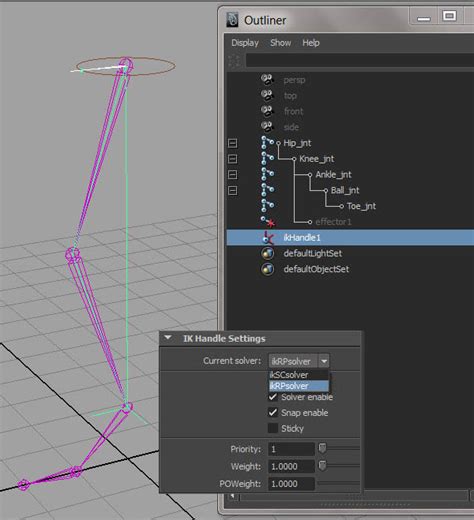Collapse the Hip_jnt hierarchy
Viewport: 474px width, 520px height.
click(x=233, y=143)
